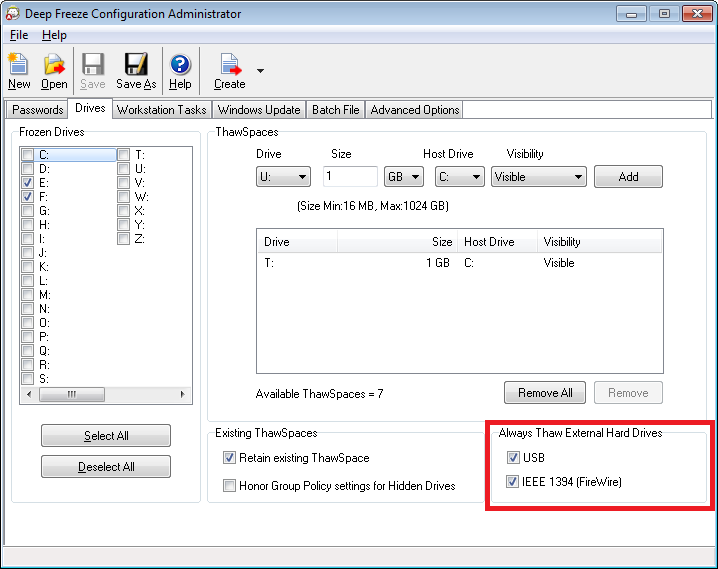
Task: Expand the Visibility combo box
Action: click(x=538, y=177)
